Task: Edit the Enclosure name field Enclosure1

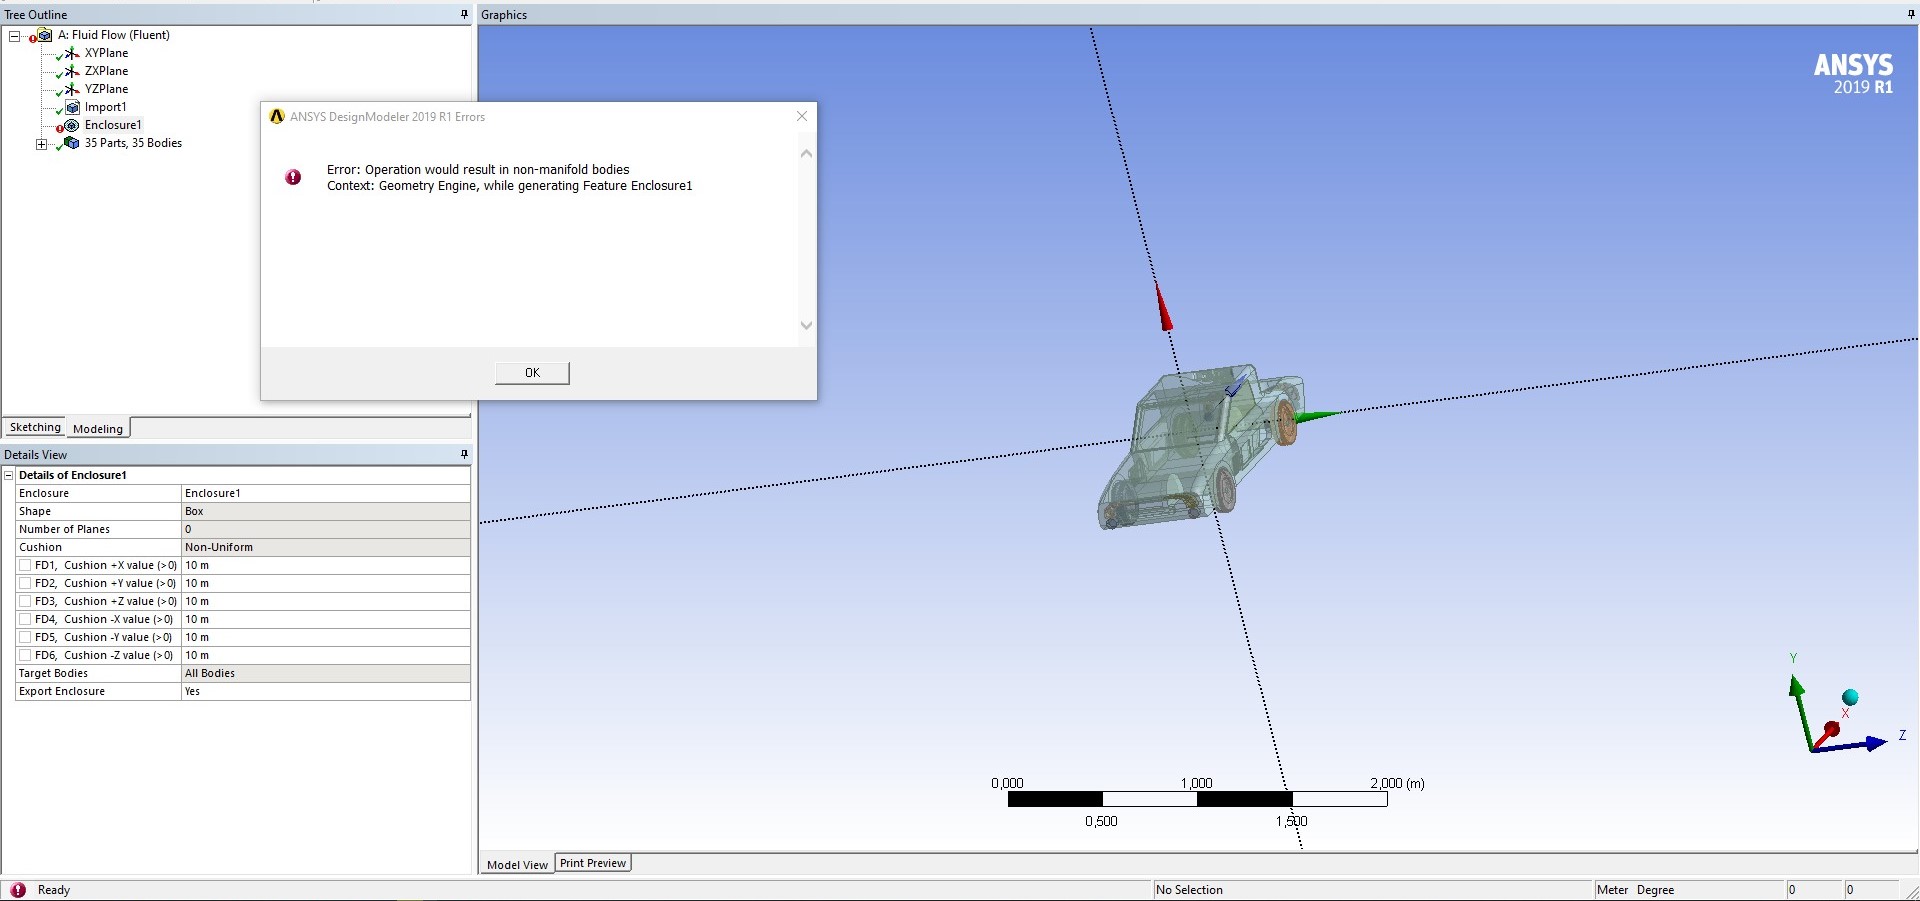Action: 325,493
